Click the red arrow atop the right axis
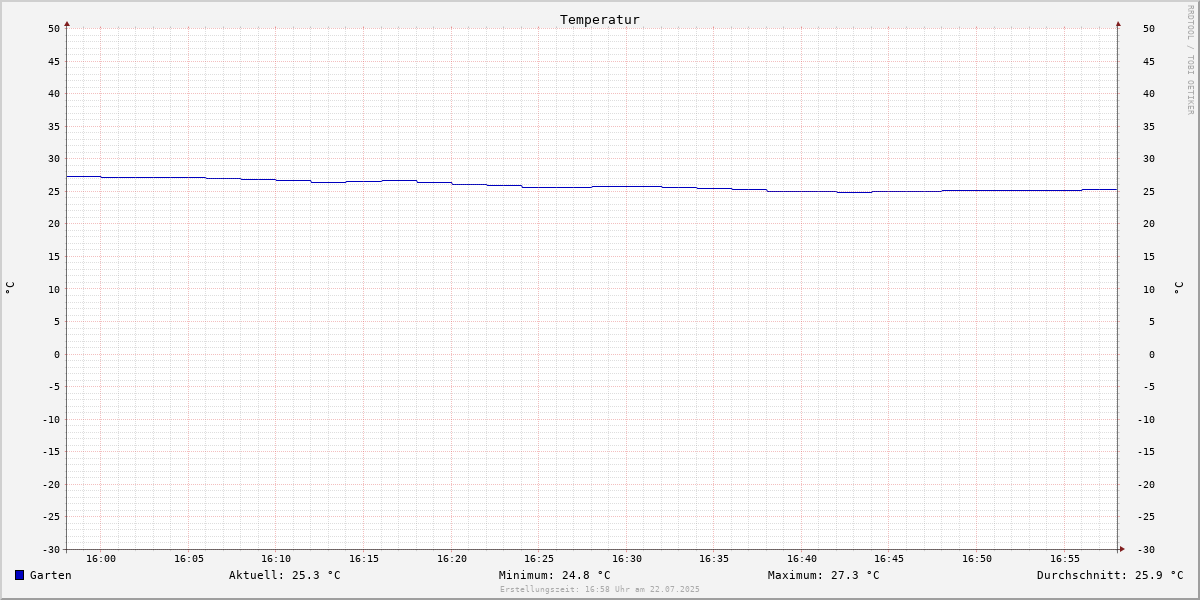 [x=1118, y=23]
